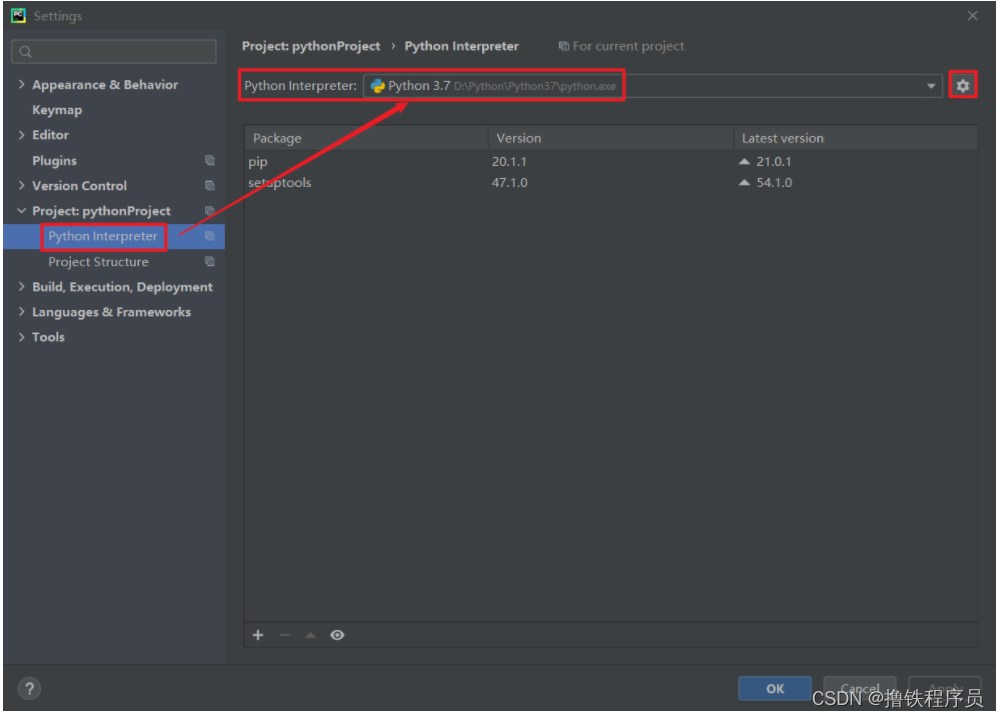
Task: Open Tools settings category
Action: [x=48, y=337]
